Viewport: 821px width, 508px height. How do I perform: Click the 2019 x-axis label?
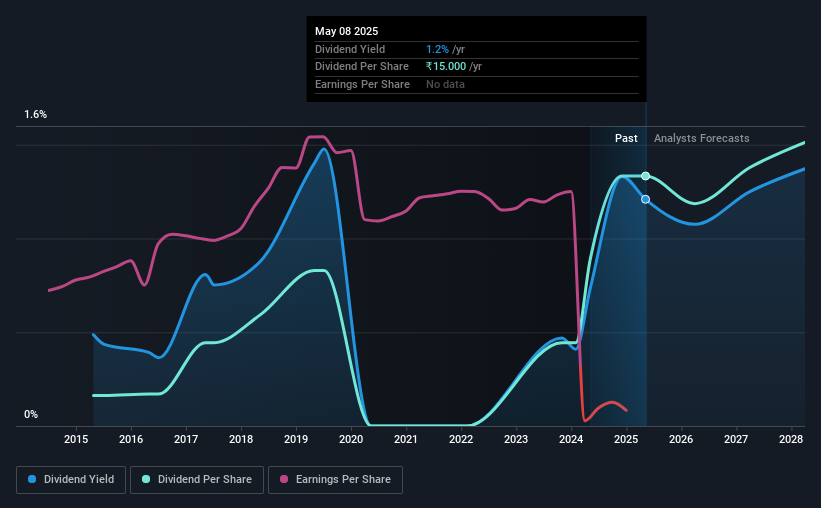(x=296, y=439)
